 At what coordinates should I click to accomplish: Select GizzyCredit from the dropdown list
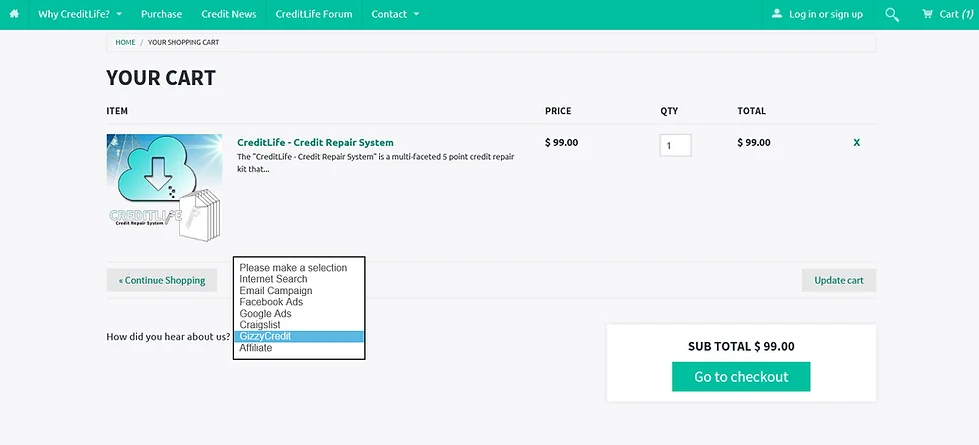[x=299, y=337]
